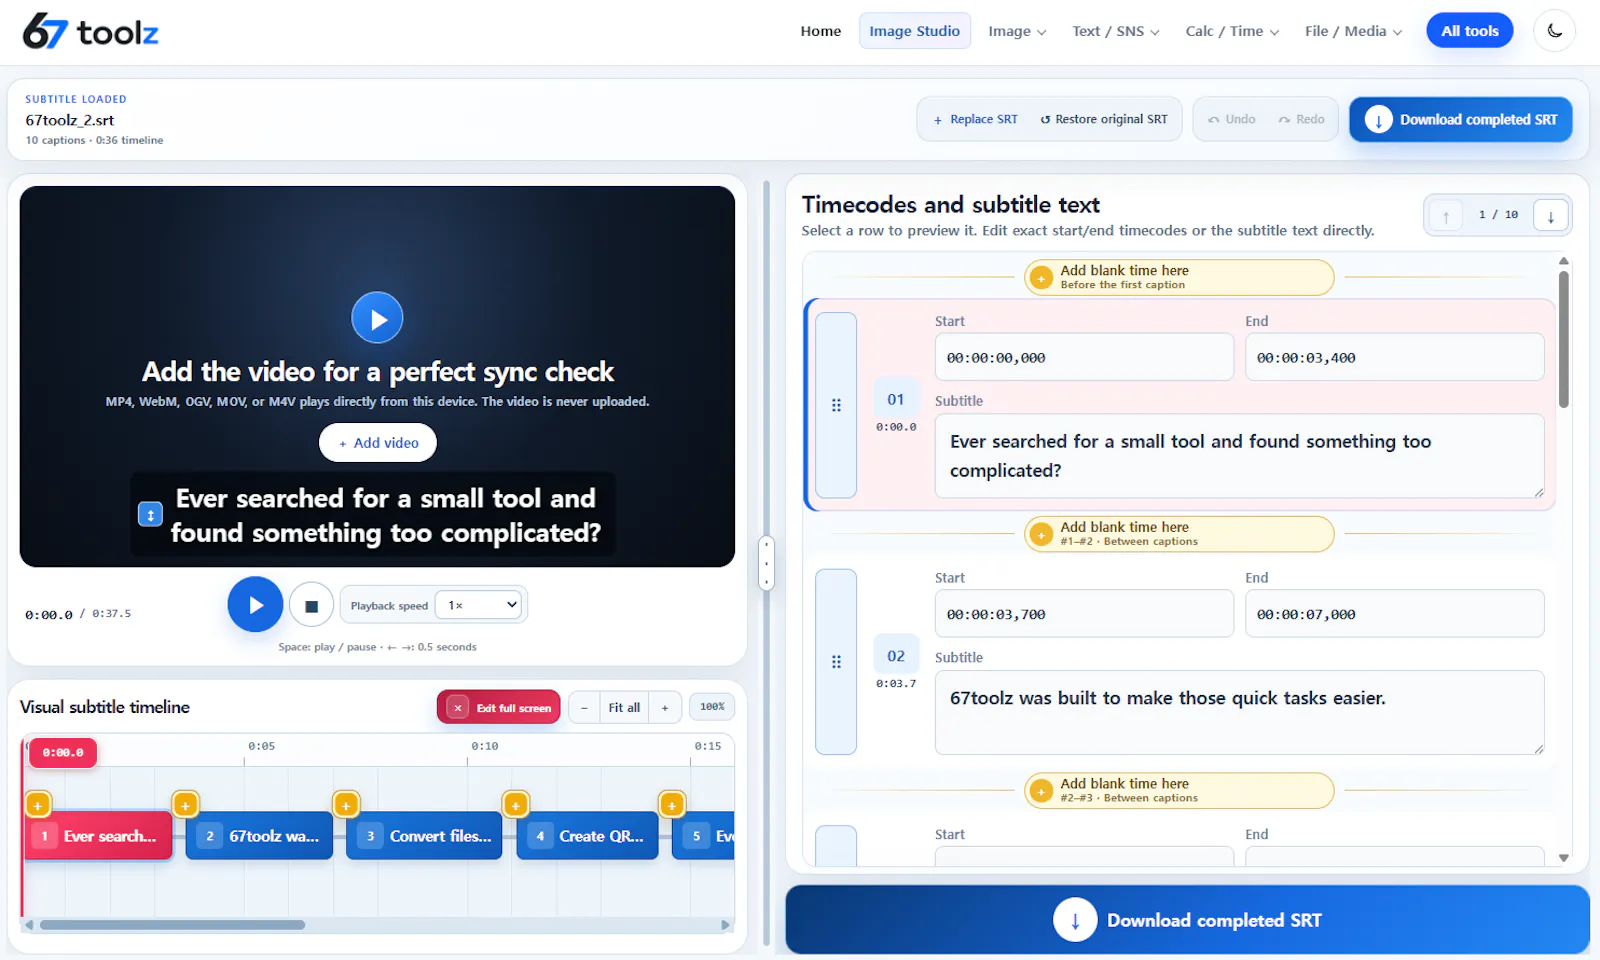Click the 0:00.0 playhead marker

click(x=63, y=753)
